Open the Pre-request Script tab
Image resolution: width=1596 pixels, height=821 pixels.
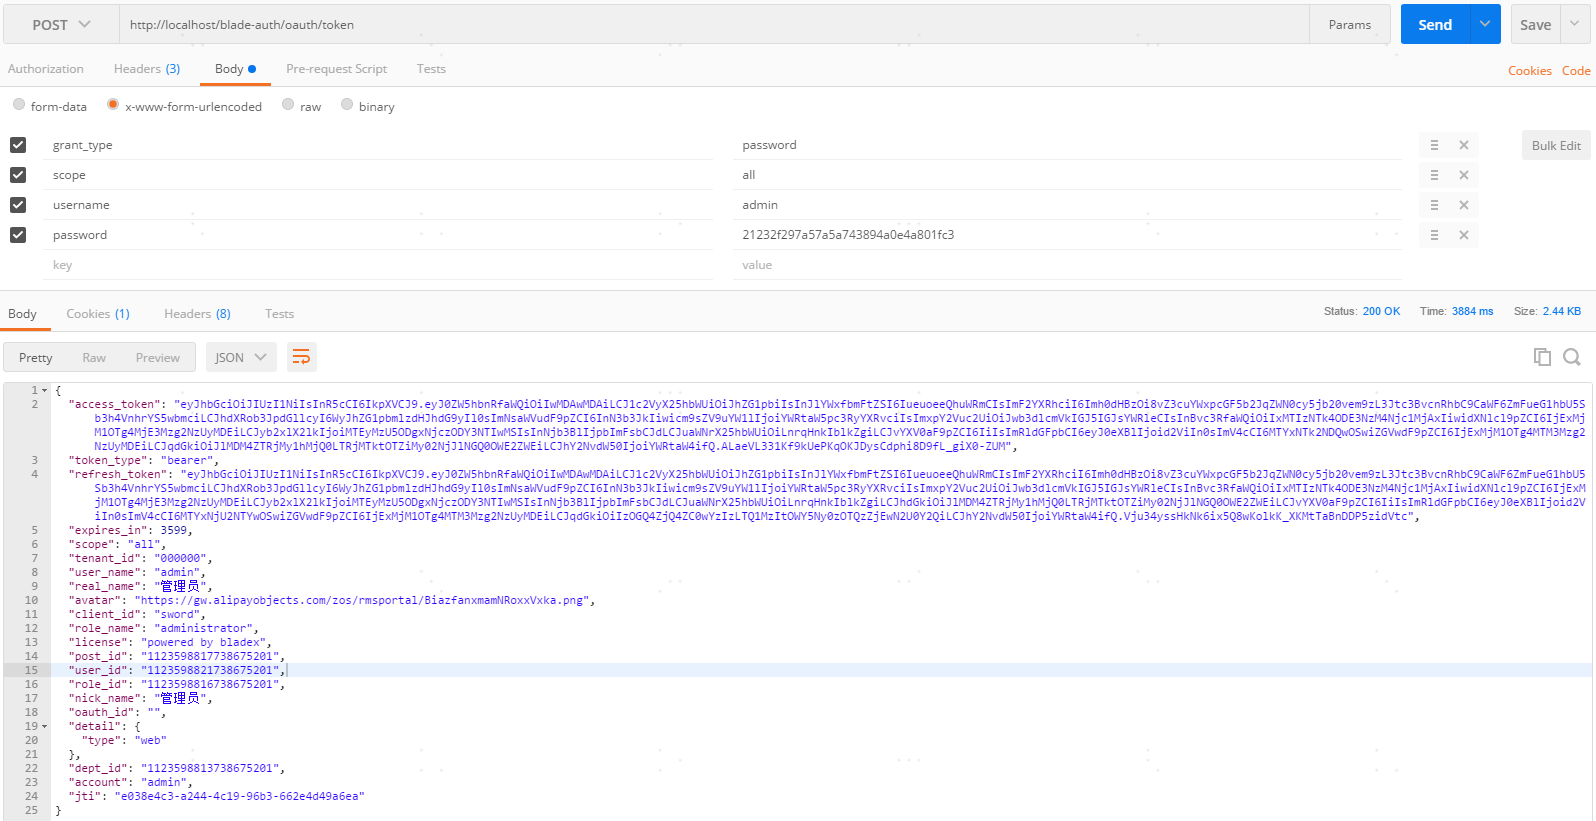[x=336, y=69]
